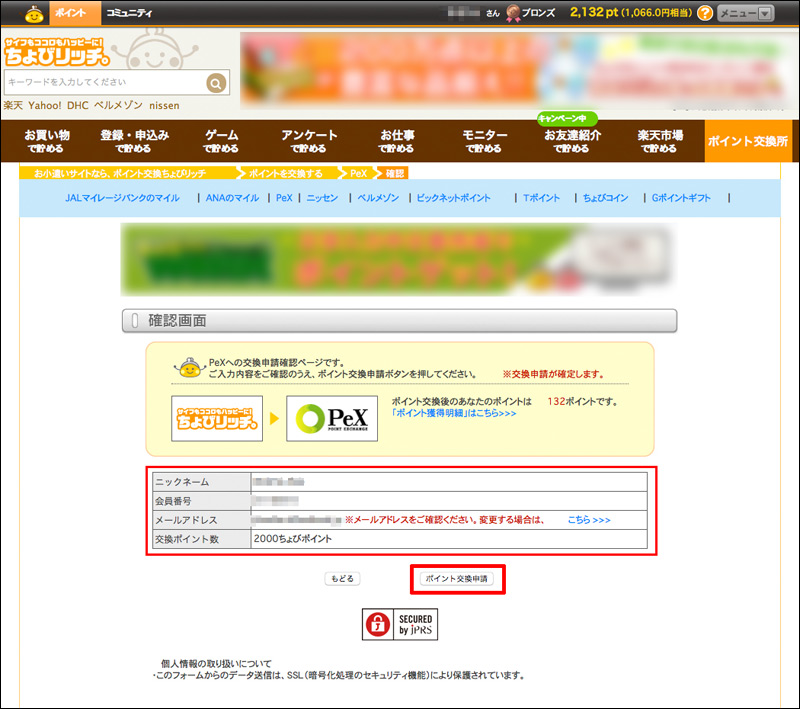
Task: Open ニッセン exchange link
Action: click(x=322, y=198)
